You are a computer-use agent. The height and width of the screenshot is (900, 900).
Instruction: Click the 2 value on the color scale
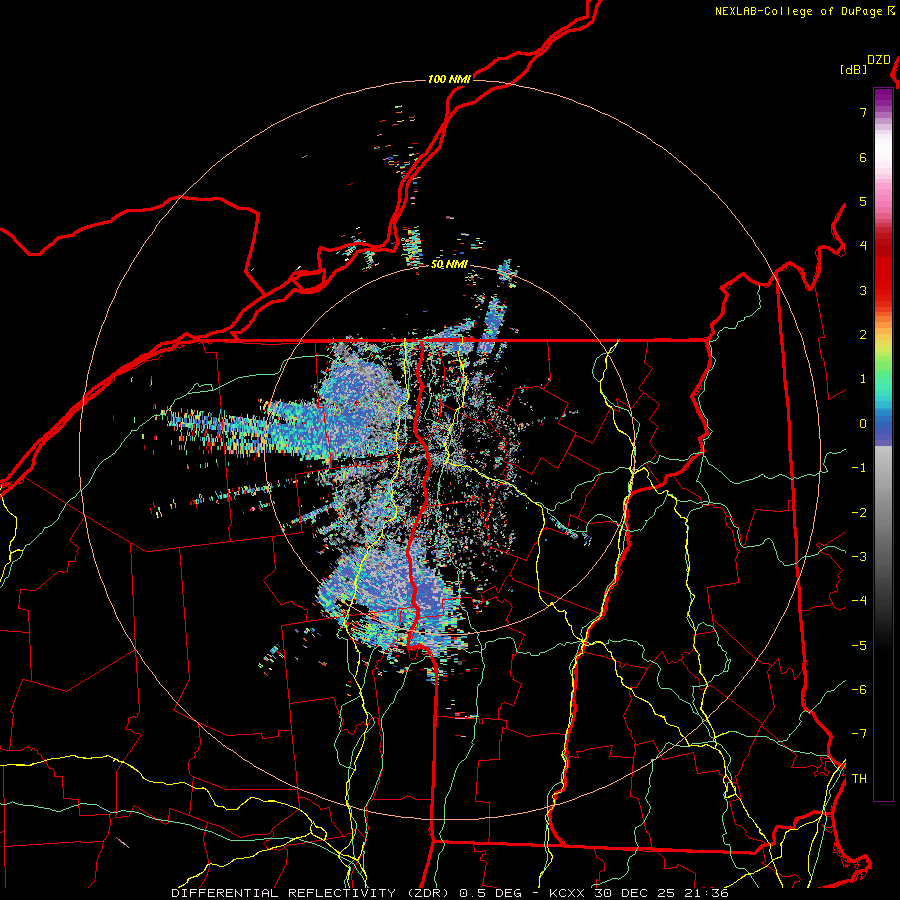(x=863, y=335)
